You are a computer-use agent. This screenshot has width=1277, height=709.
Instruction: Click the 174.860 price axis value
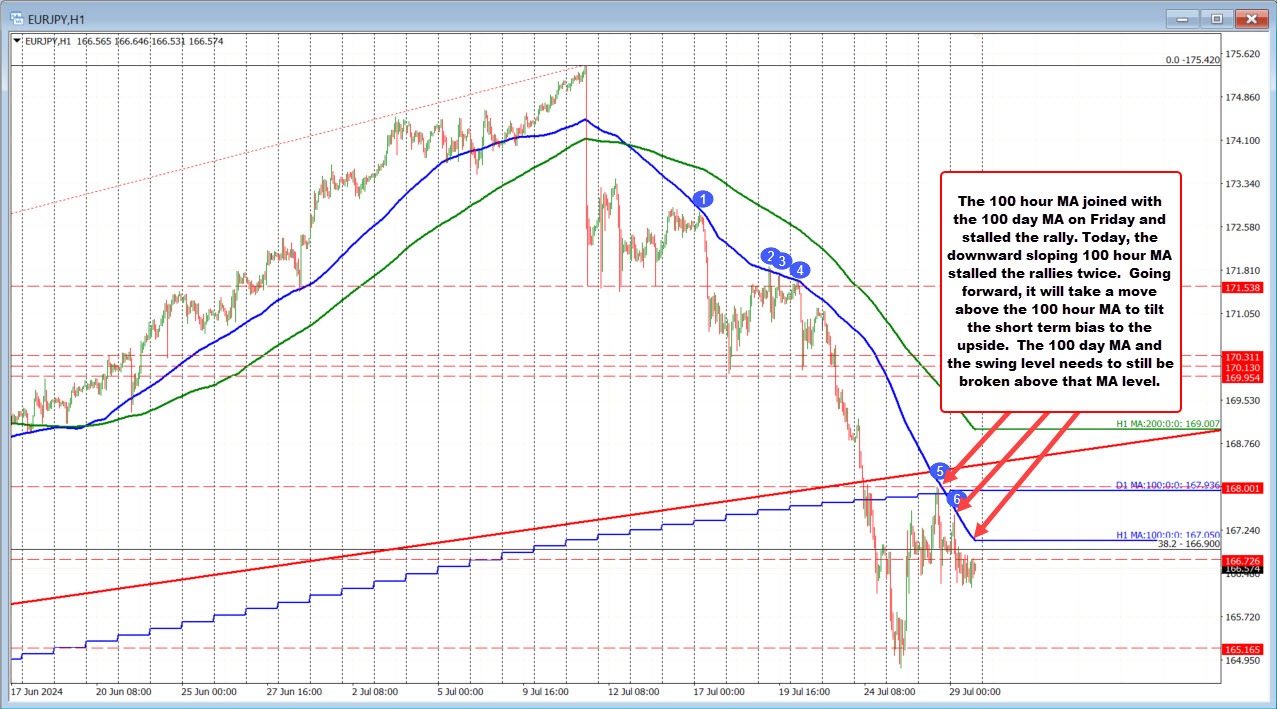tap(1243, 97)
